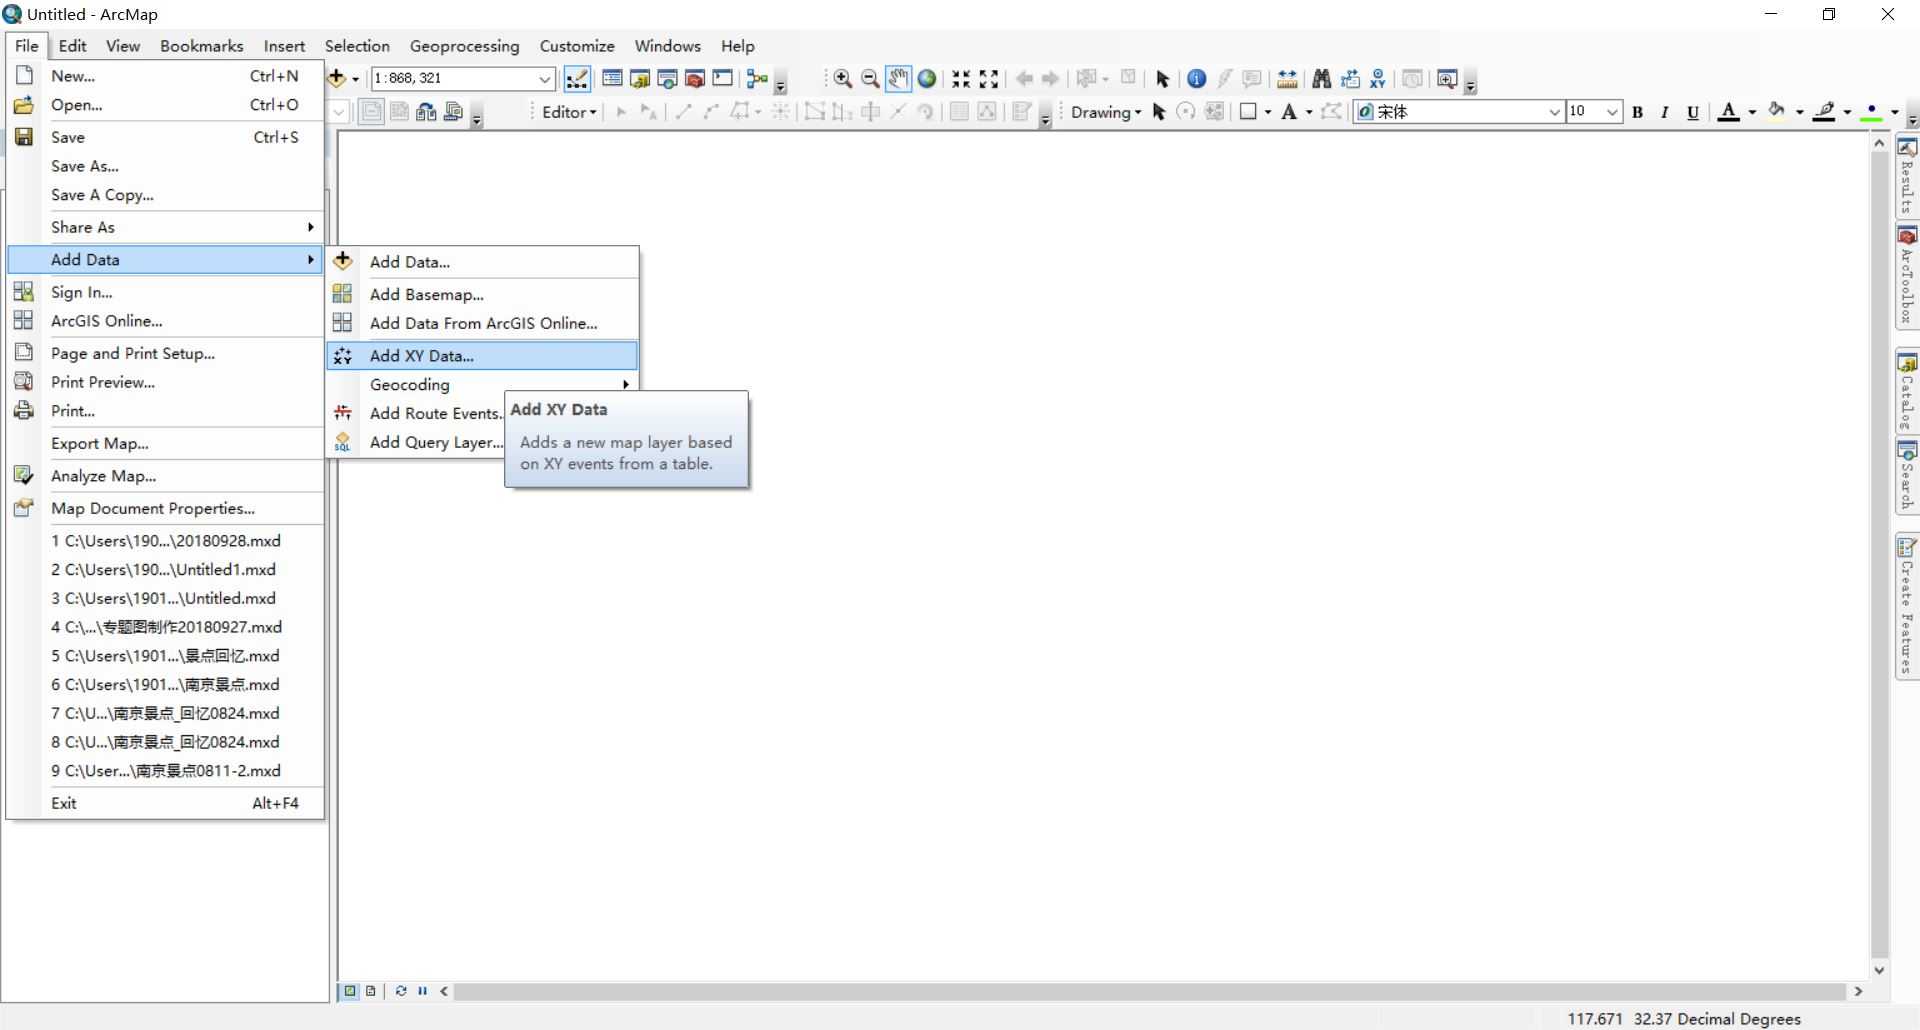Viewport: 1920px width, 1030px height.
Task: Open the Add Data button dropdown arrow
Action: [356, 79]
